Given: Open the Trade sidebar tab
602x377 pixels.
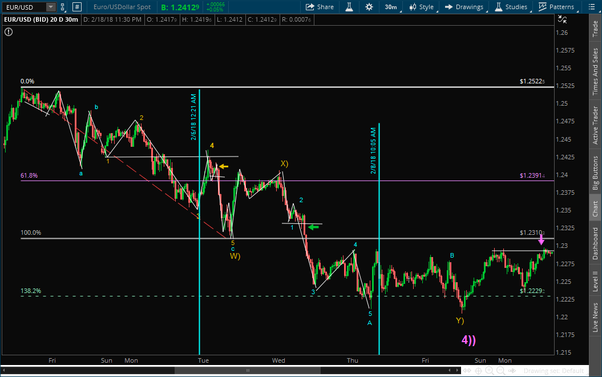Looking at the screenshot, I should (x=595, y=28).
